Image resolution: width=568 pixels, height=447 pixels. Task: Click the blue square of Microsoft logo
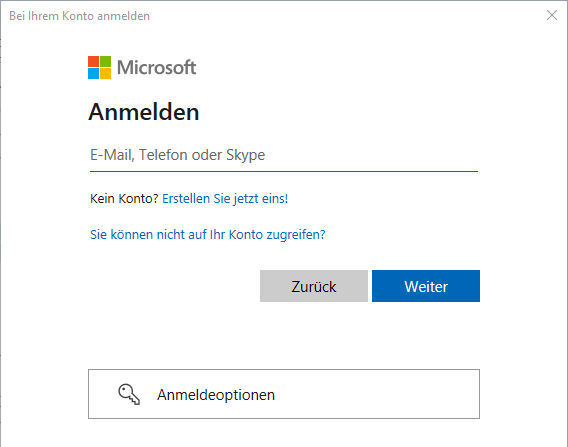click(x=93, y=74)
